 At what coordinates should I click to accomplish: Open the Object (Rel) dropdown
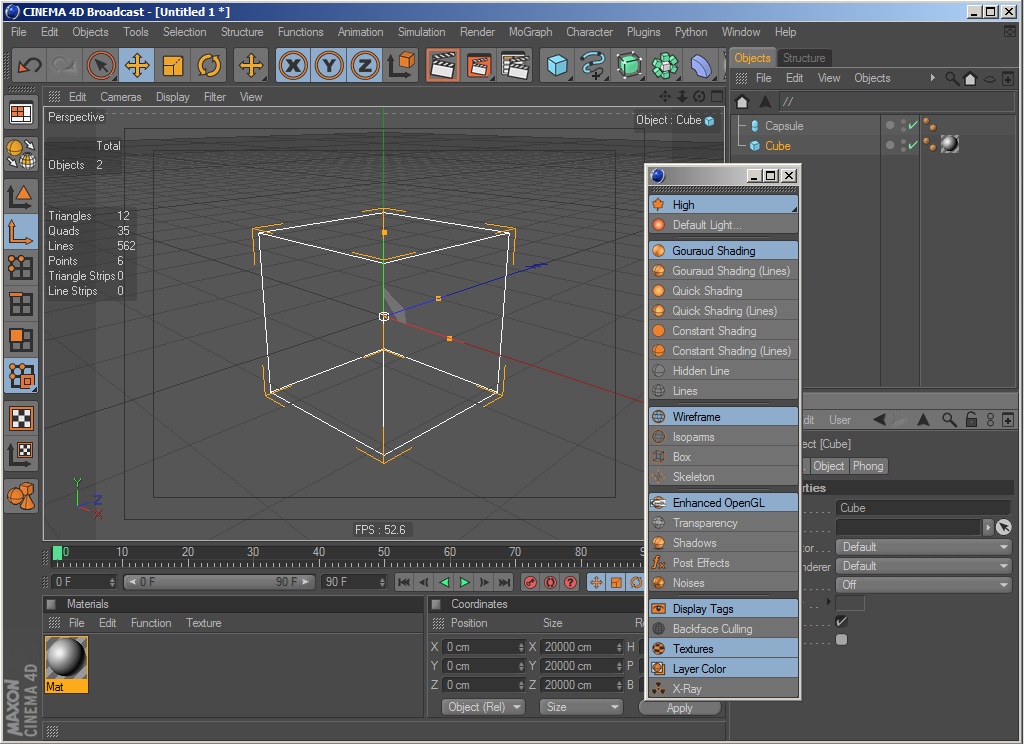[484, 707]
